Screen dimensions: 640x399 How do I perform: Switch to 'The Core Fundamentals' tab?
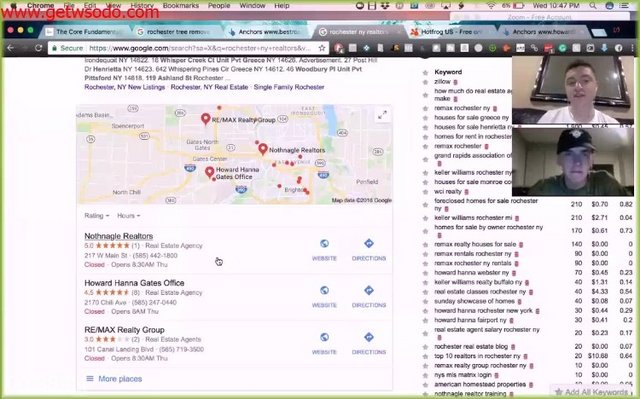(x=86, y=31)
